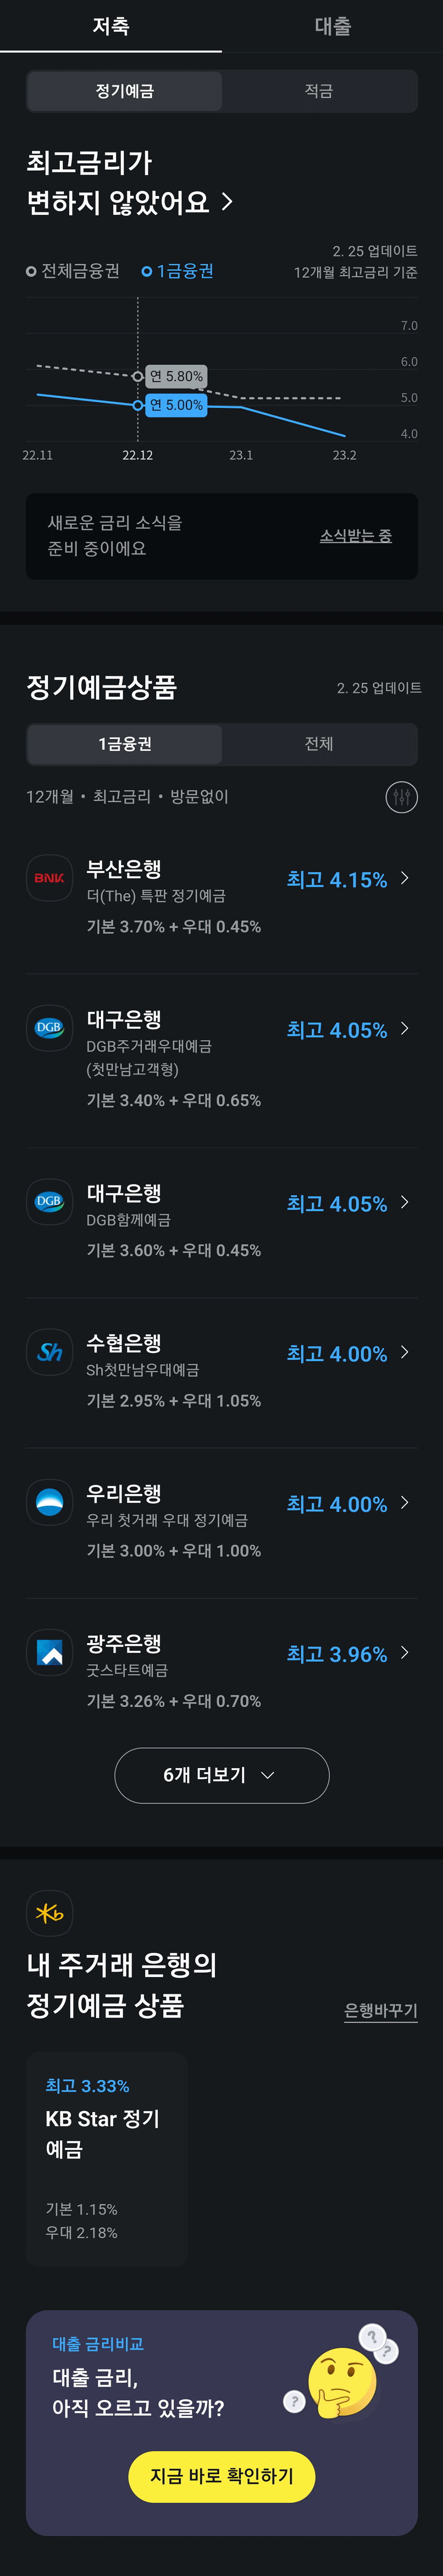Tap the Busan Bank BNK logo

pyautogui.click(x=49, y=878)
